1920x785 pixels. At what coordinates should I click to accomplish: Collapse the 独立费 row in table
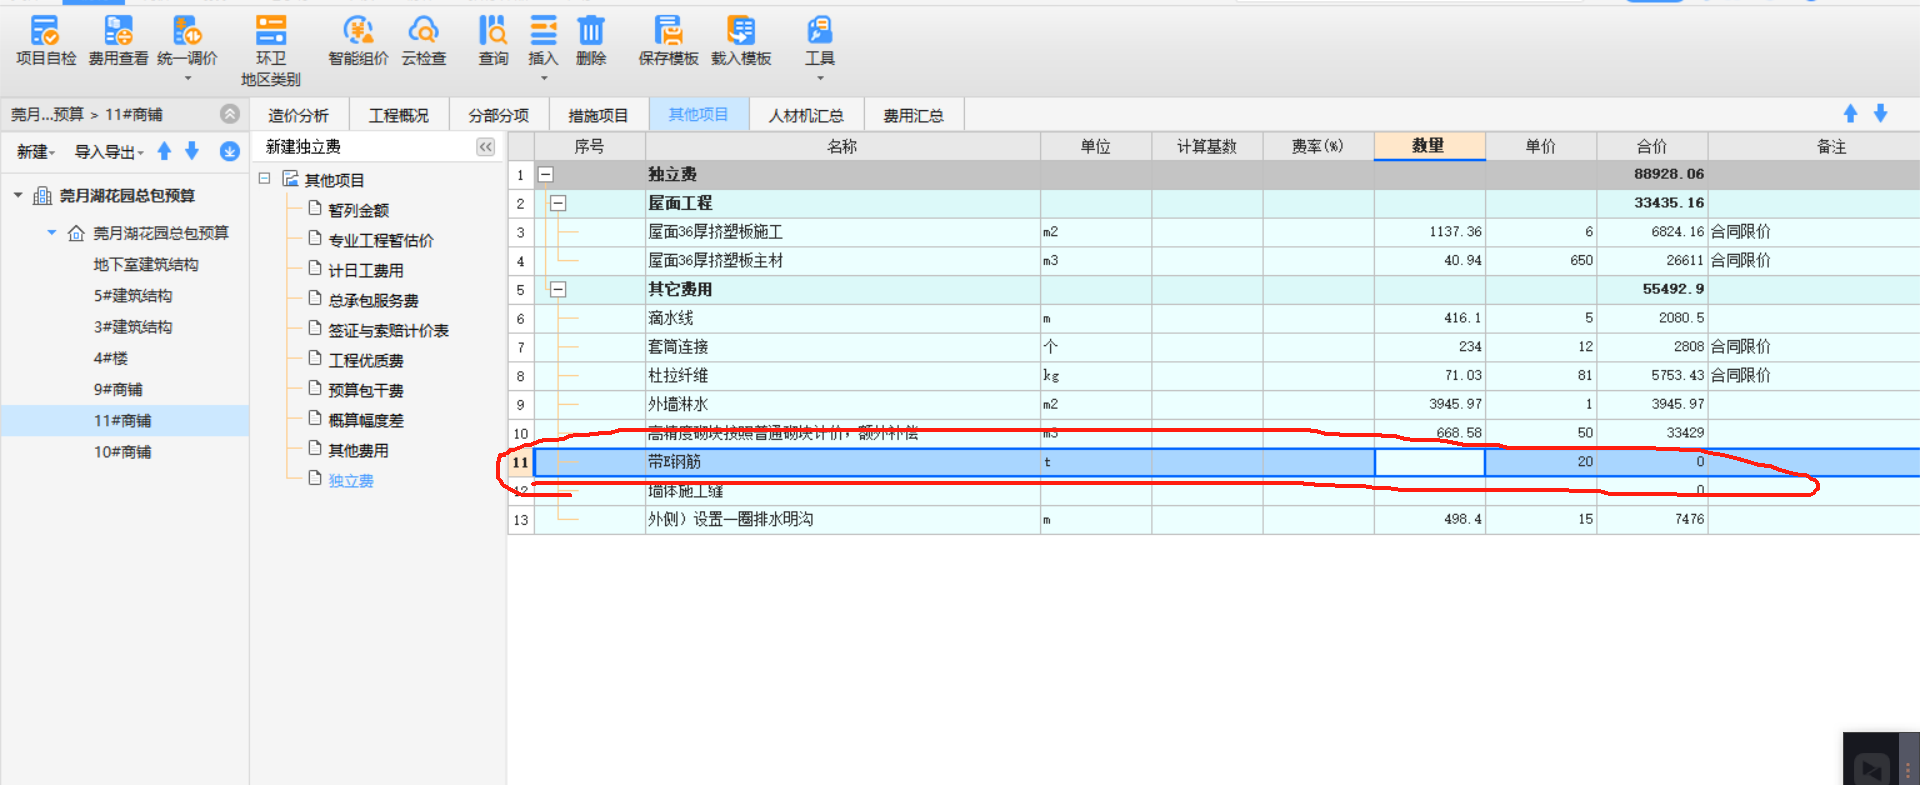click(x=546, y=174)
